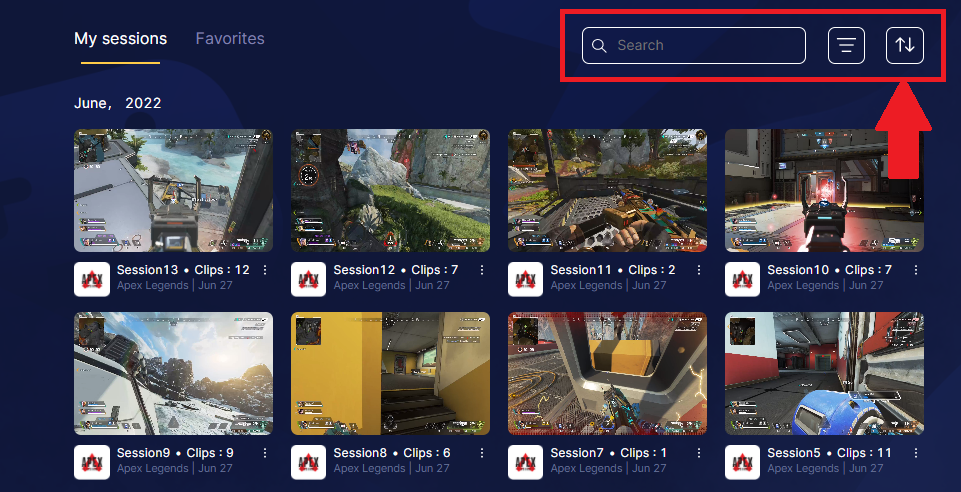961x492 pixels.
Task: Open the Session7 thumbnail
Action: coord(607,374)
